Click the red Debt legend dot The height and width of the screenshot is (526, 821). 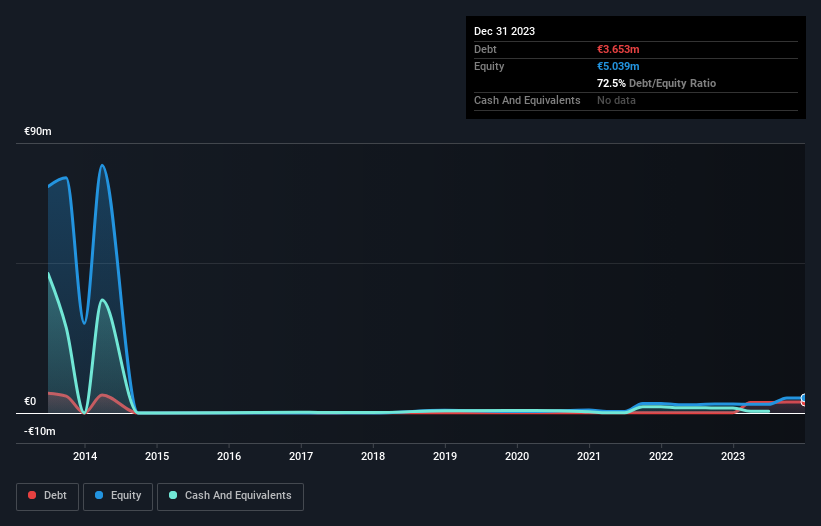pyautogui.click(x=32, y=495)
